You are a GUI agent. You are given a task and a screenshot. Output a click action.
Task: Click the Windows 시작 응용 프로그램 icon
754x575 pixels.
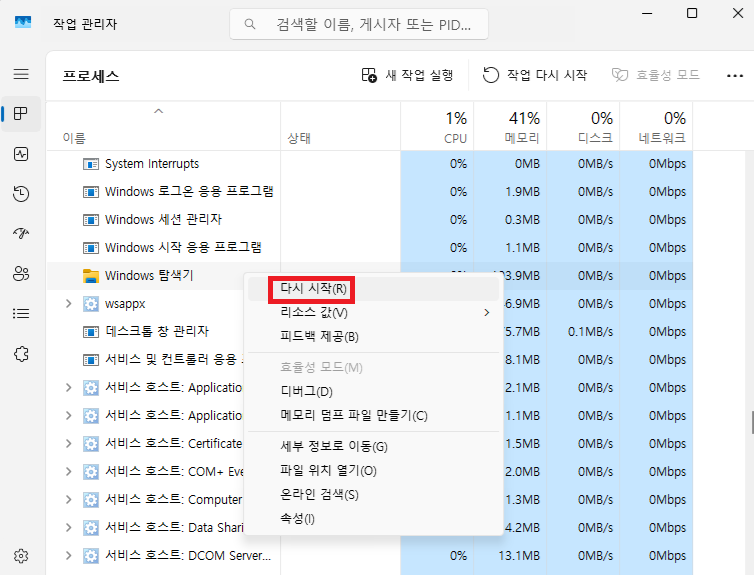tap(91, 248)
